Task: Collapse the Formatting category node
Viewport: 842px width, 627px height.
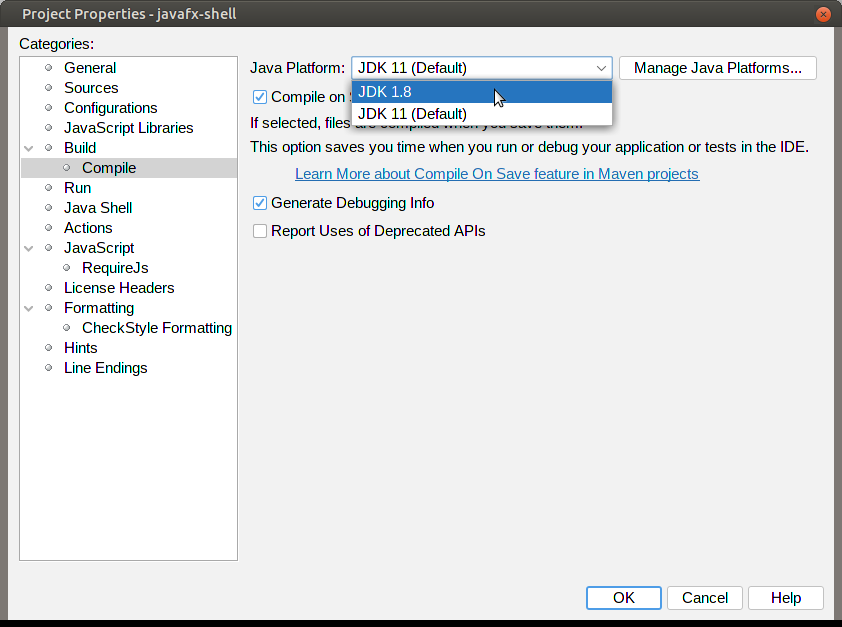Action: point(29,308)
